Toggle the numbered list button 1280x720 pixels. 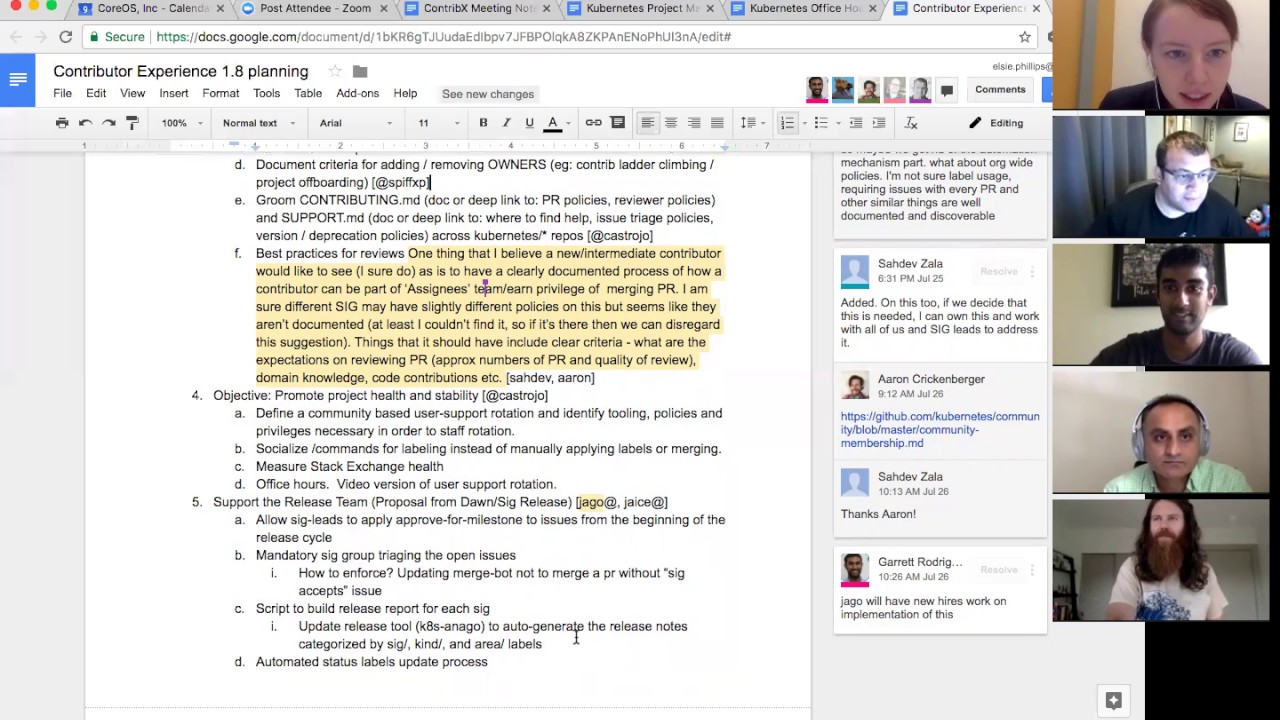click(x=786, y=123)
